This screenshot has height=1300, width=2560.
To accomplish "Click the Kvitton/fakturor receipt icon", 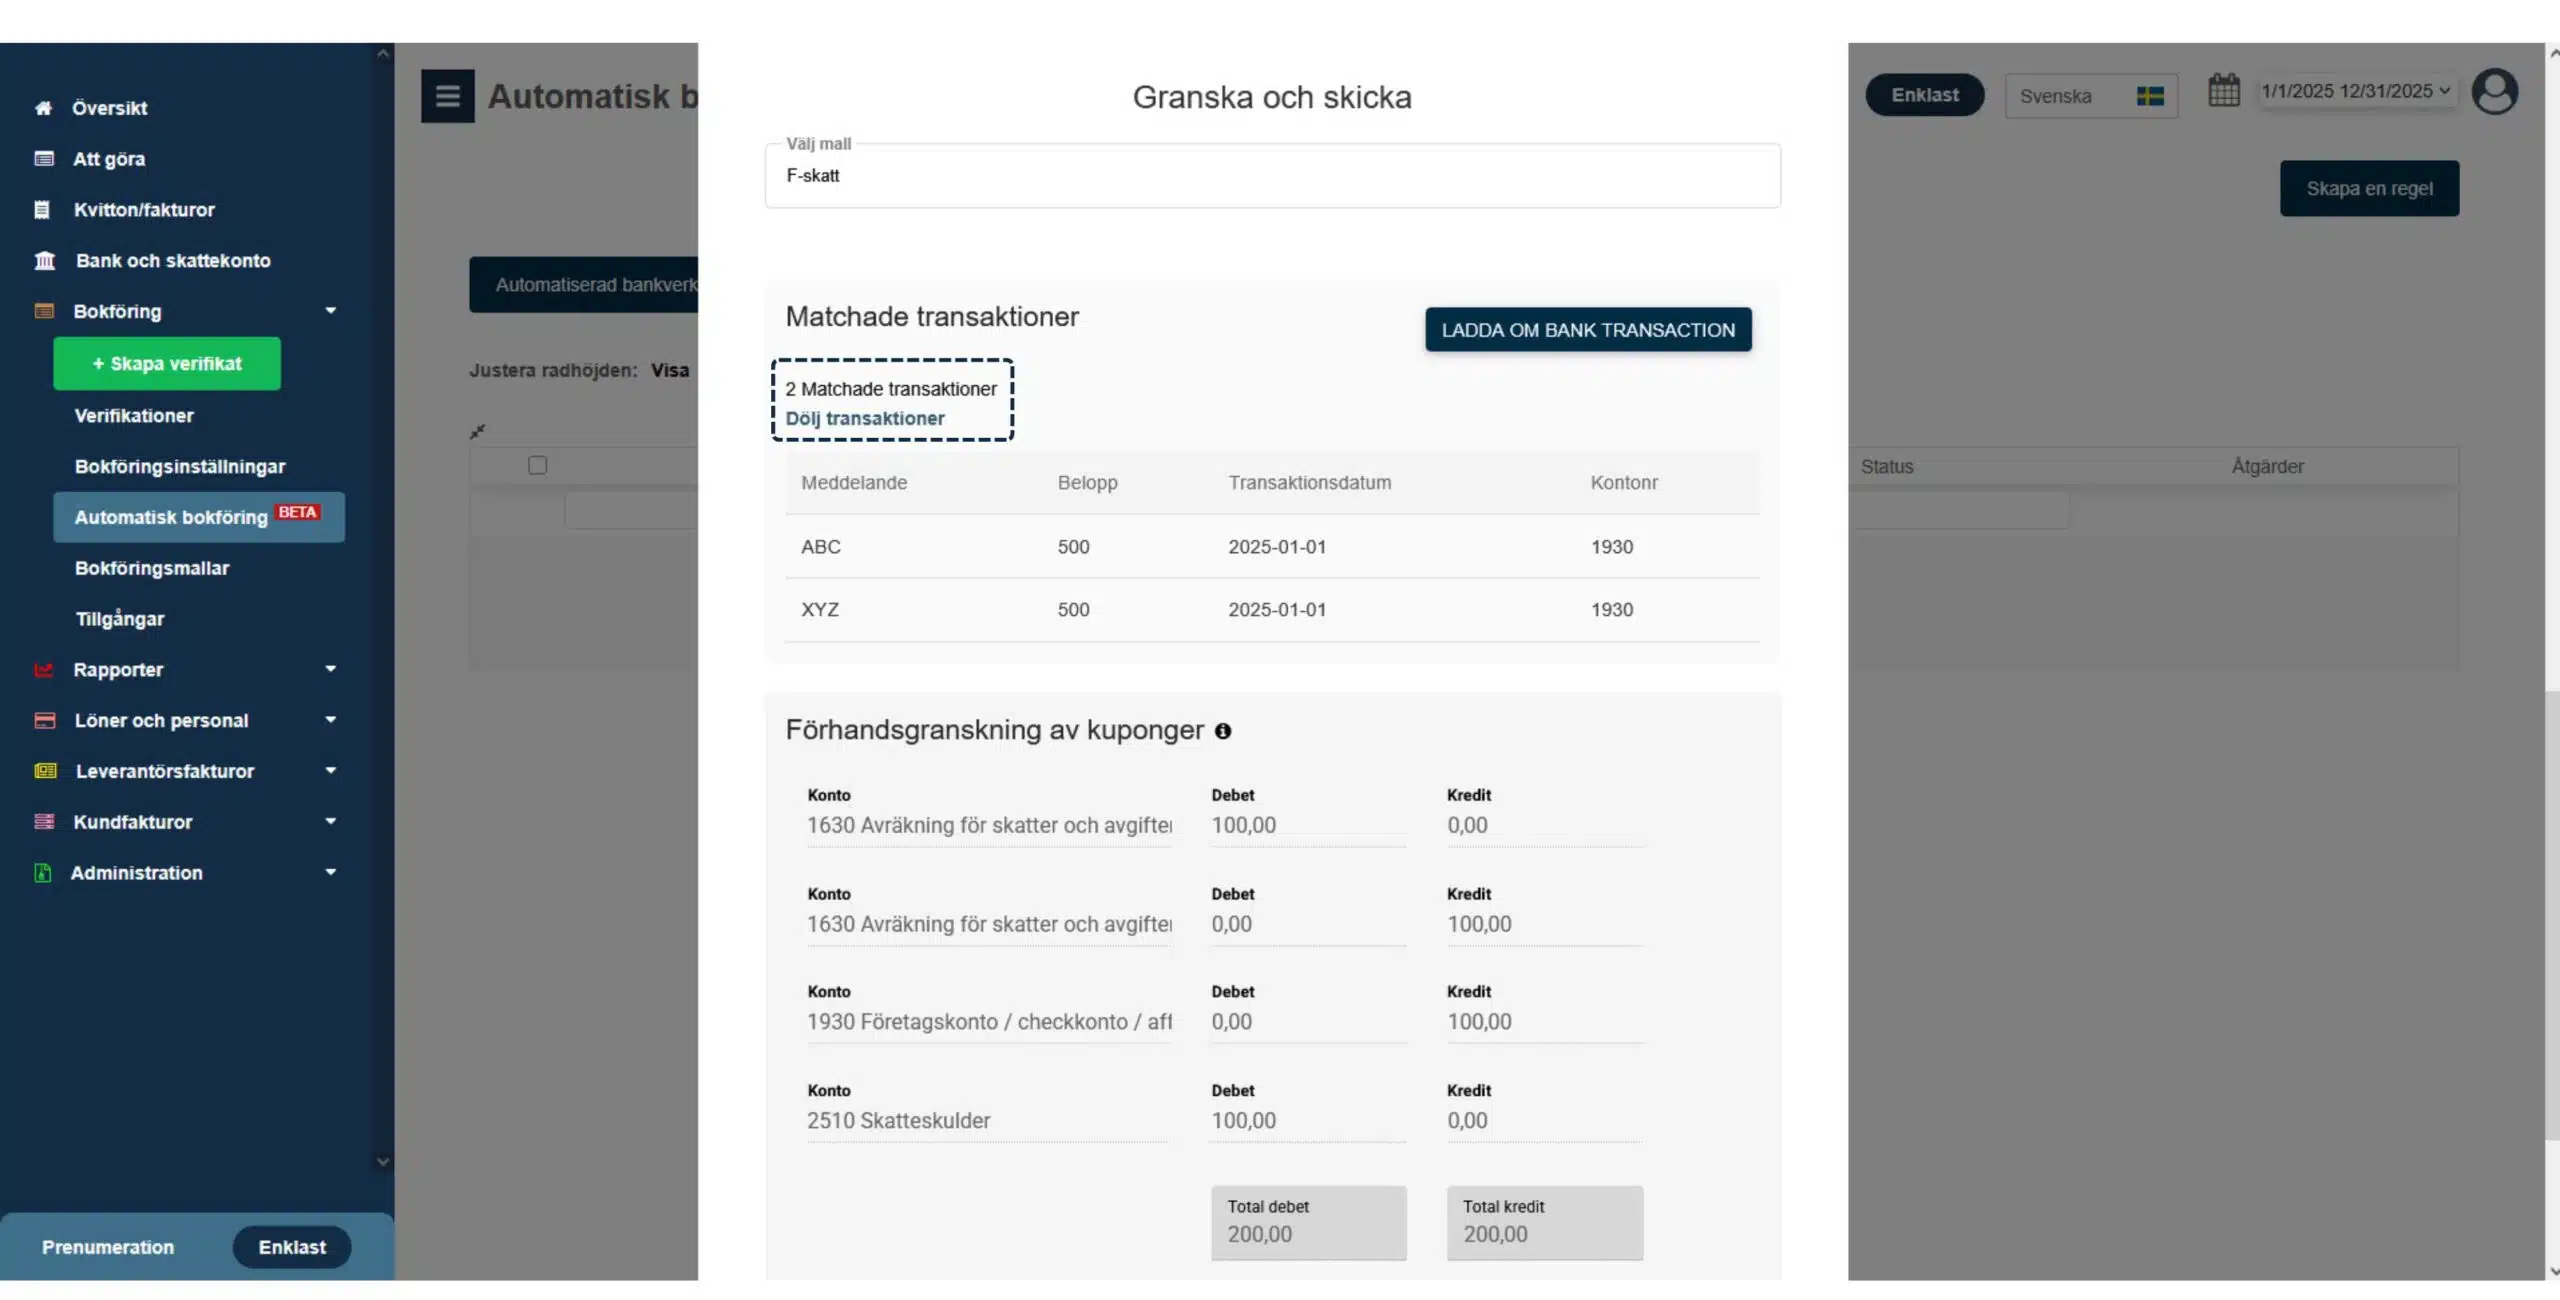I will [x=42, y=210].
